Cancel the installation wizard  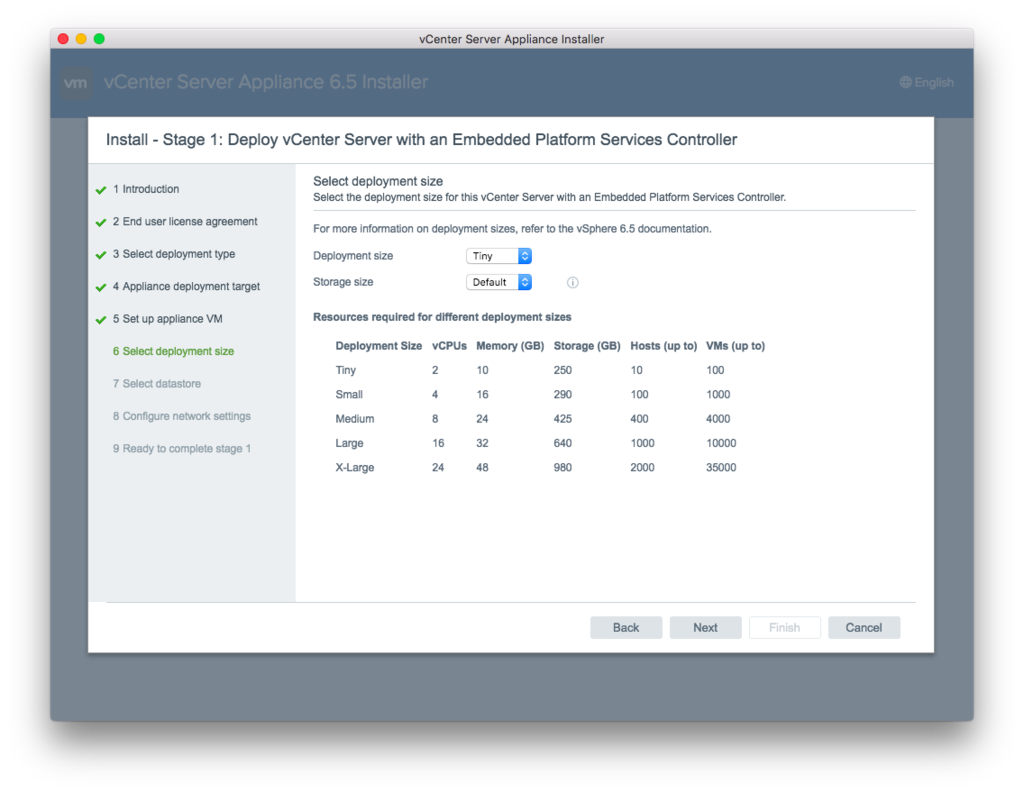pos(864,627)
